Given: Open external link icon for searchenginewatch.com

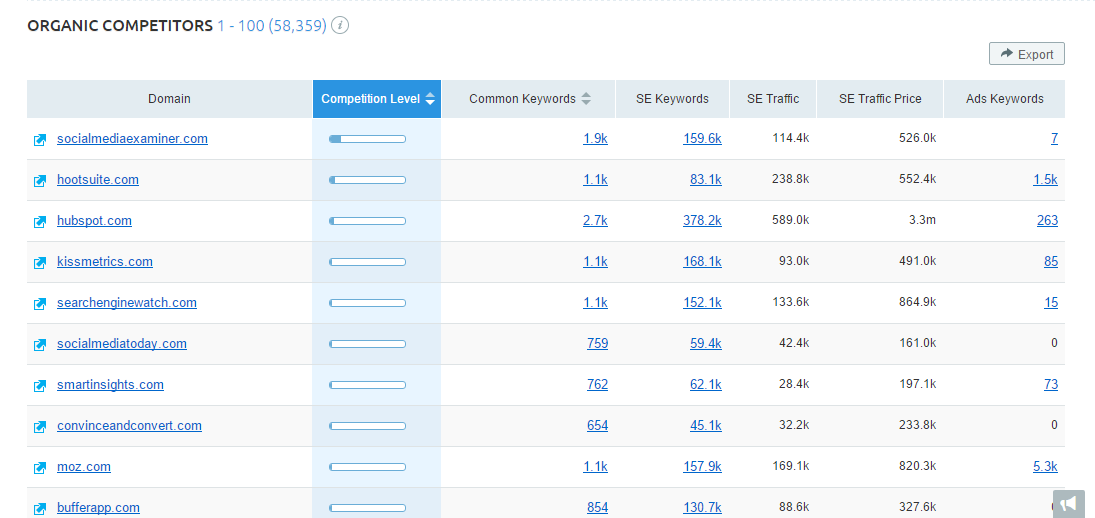Looking at the screenshot, I should 40,304.
